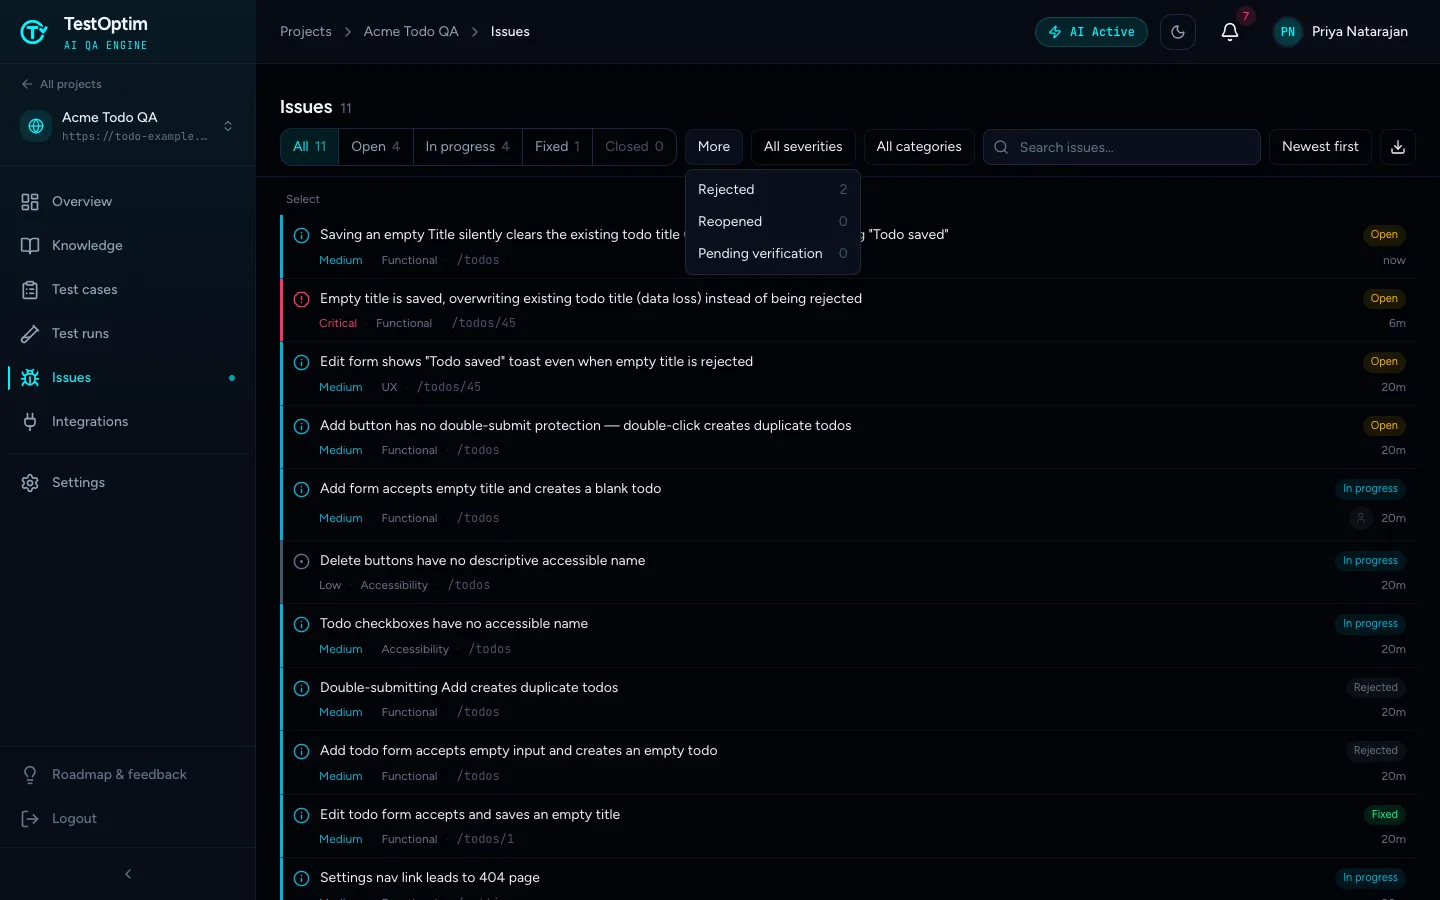Screen dimensions: 1440x900
Task: Open the Acme Todo QA breadcrumb
Action: [x=411, y=32]
